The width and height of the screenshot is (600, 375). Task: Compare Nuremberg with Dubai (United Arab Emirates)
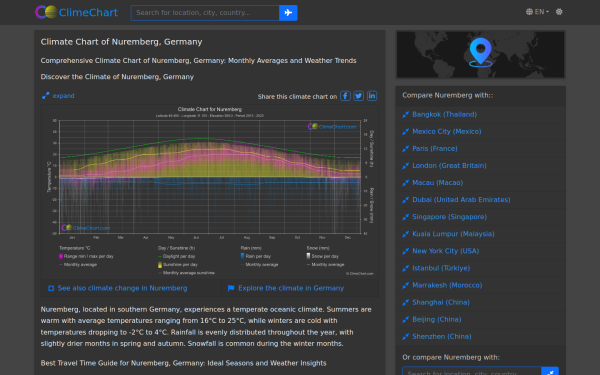461,200
